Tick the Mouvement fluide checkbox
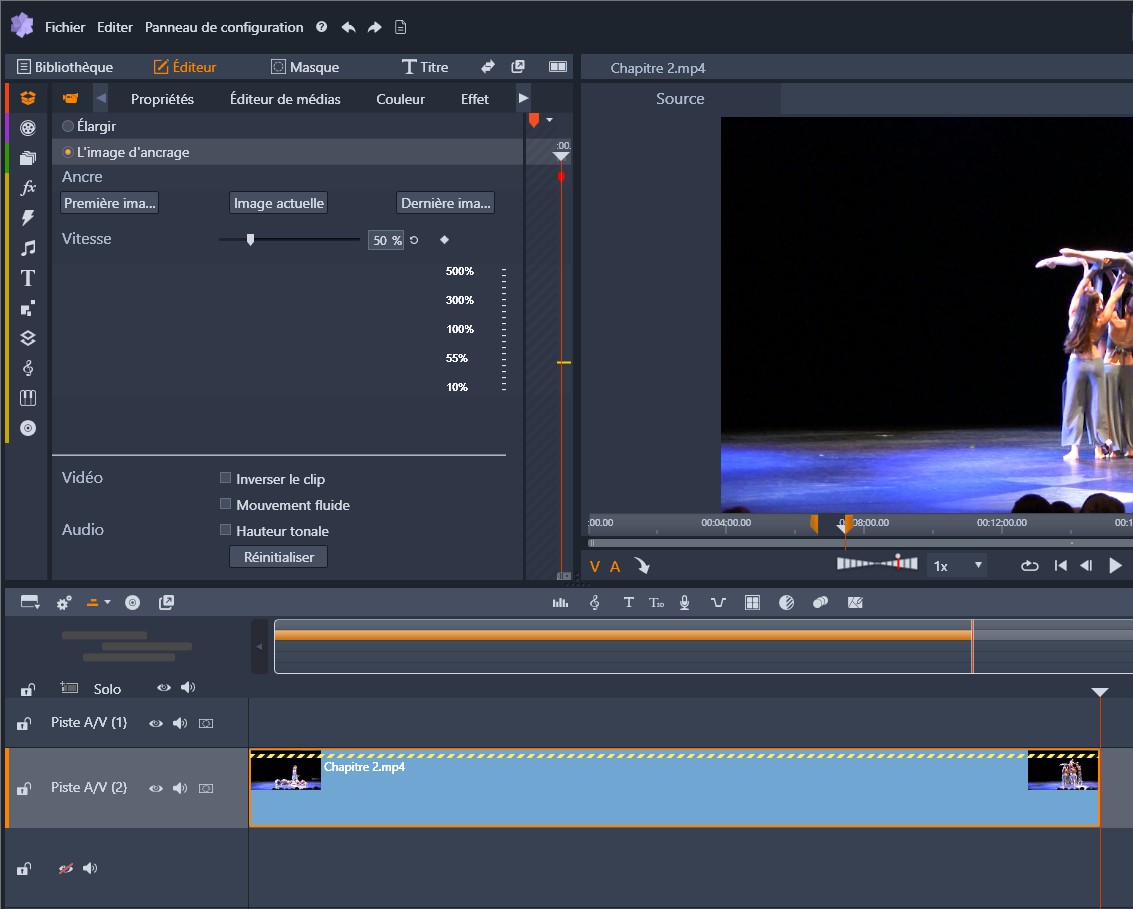 (x=226, y=505)
